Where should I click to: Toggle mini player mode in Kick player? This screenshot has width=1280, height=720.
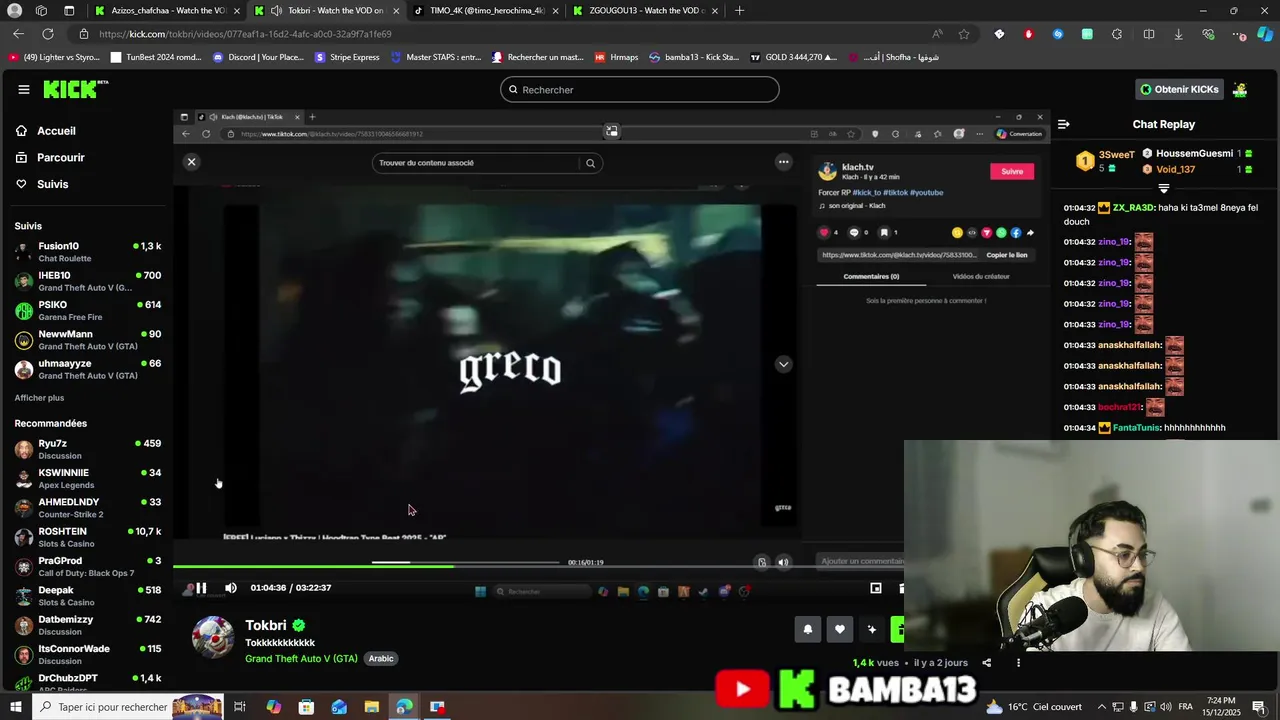click(876, 588)
